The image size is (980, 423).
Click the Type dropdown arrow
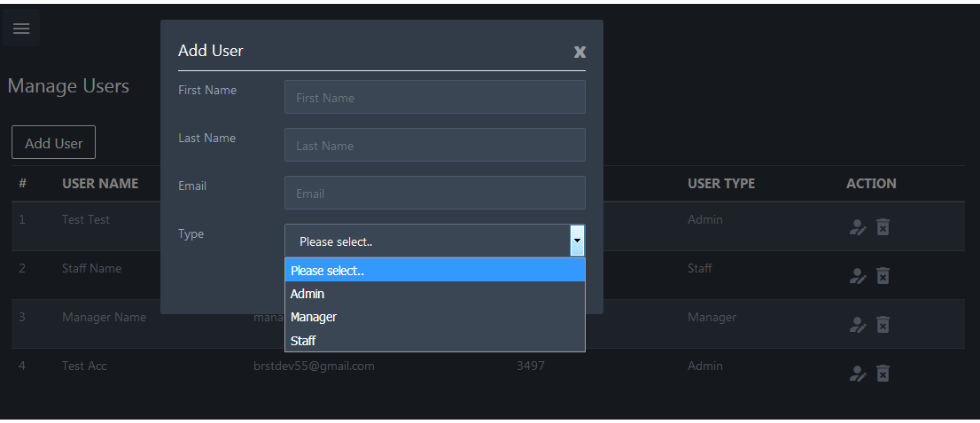(x=577, y=241)
